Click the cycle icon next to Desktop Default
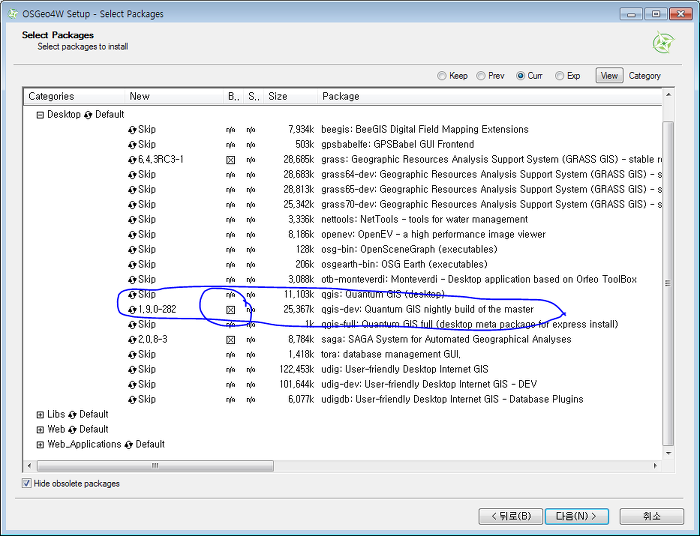The width and height of the screenshot is (700, 536). (x=88, y=115)
